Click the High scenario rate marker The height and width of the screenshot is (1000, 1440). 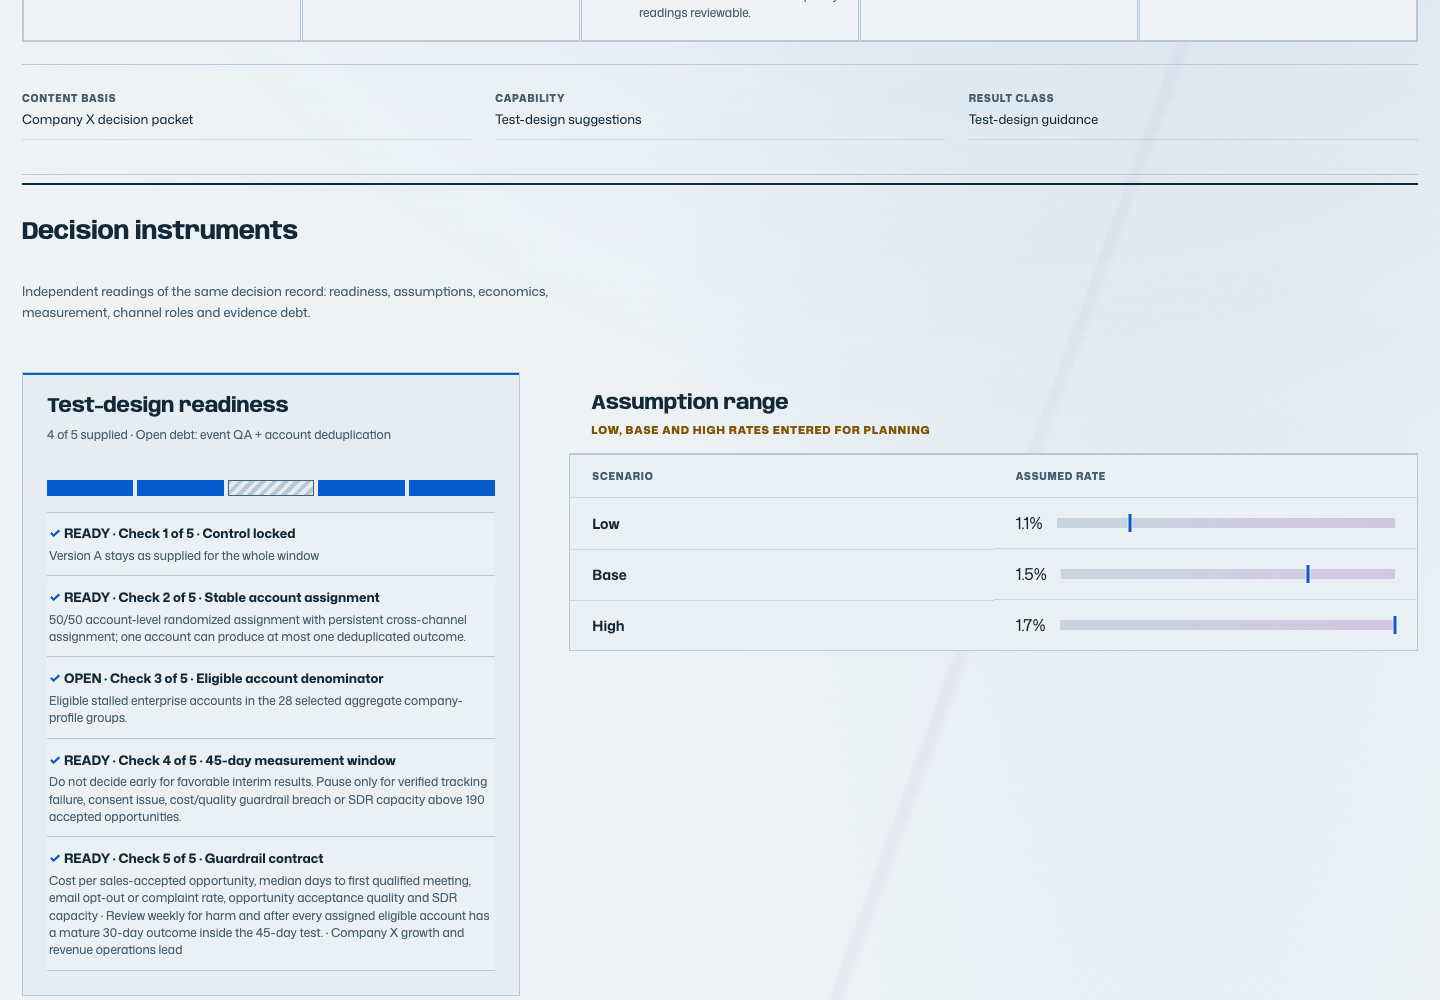(1395, 625)
